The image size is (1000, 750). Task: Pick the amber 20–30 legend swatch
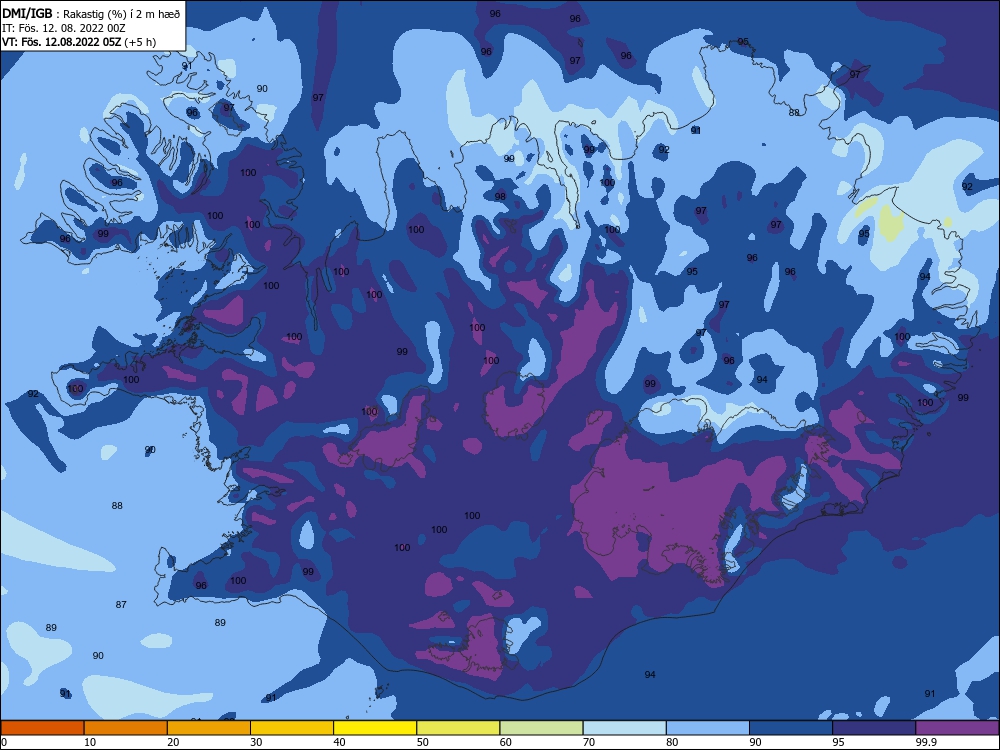coord(209,728)
